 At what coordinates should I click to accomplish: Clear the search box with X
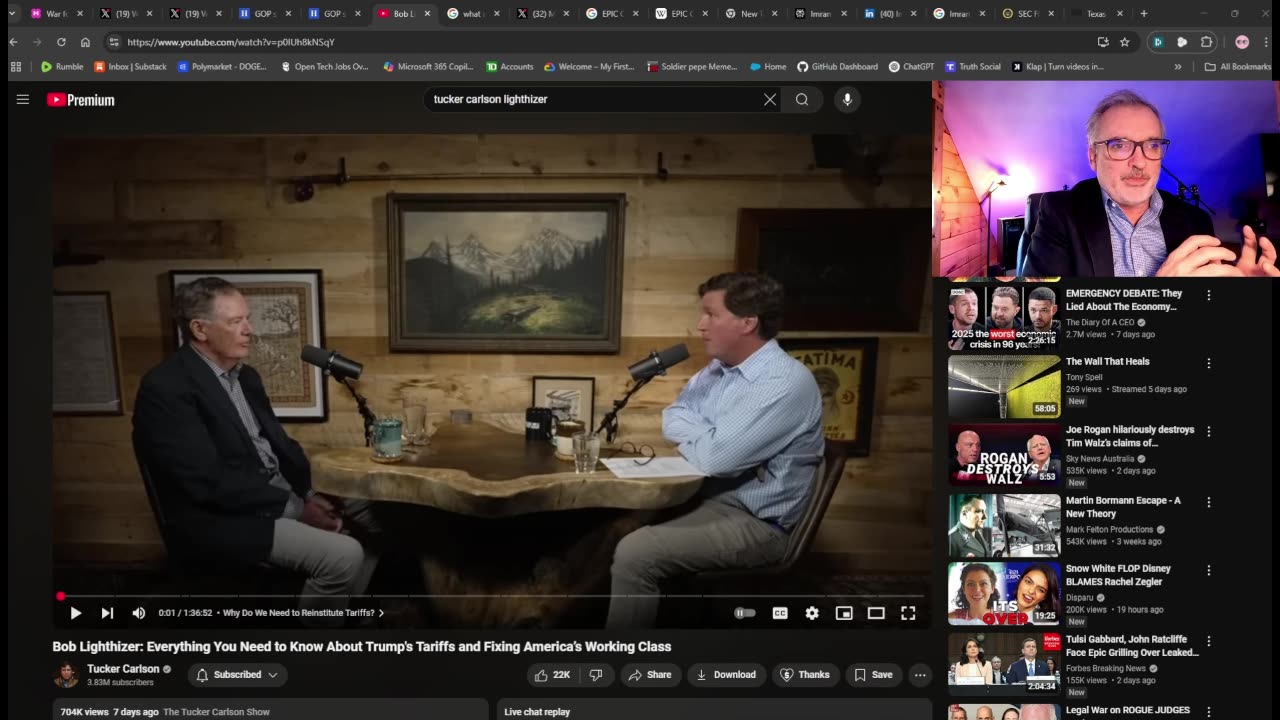pos(770,99)
